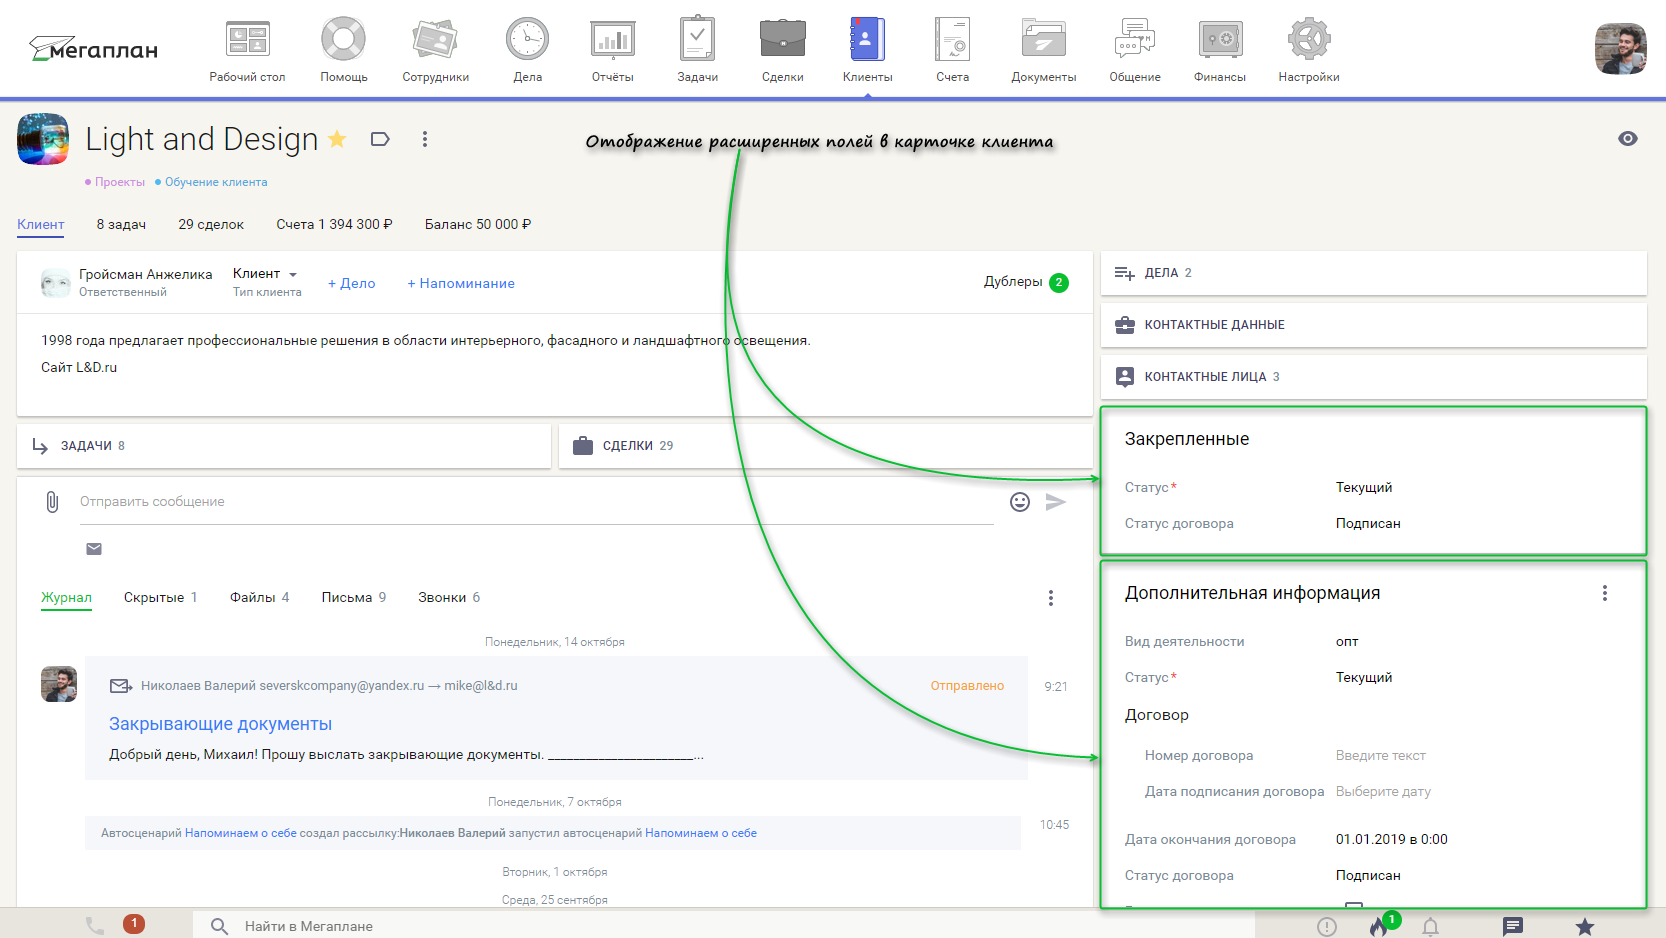This screenshot has height=938, width=1666.
Task: Open the chat messages icon in bottom bar
Action: pyautogui.click(x=1513, y=927)
